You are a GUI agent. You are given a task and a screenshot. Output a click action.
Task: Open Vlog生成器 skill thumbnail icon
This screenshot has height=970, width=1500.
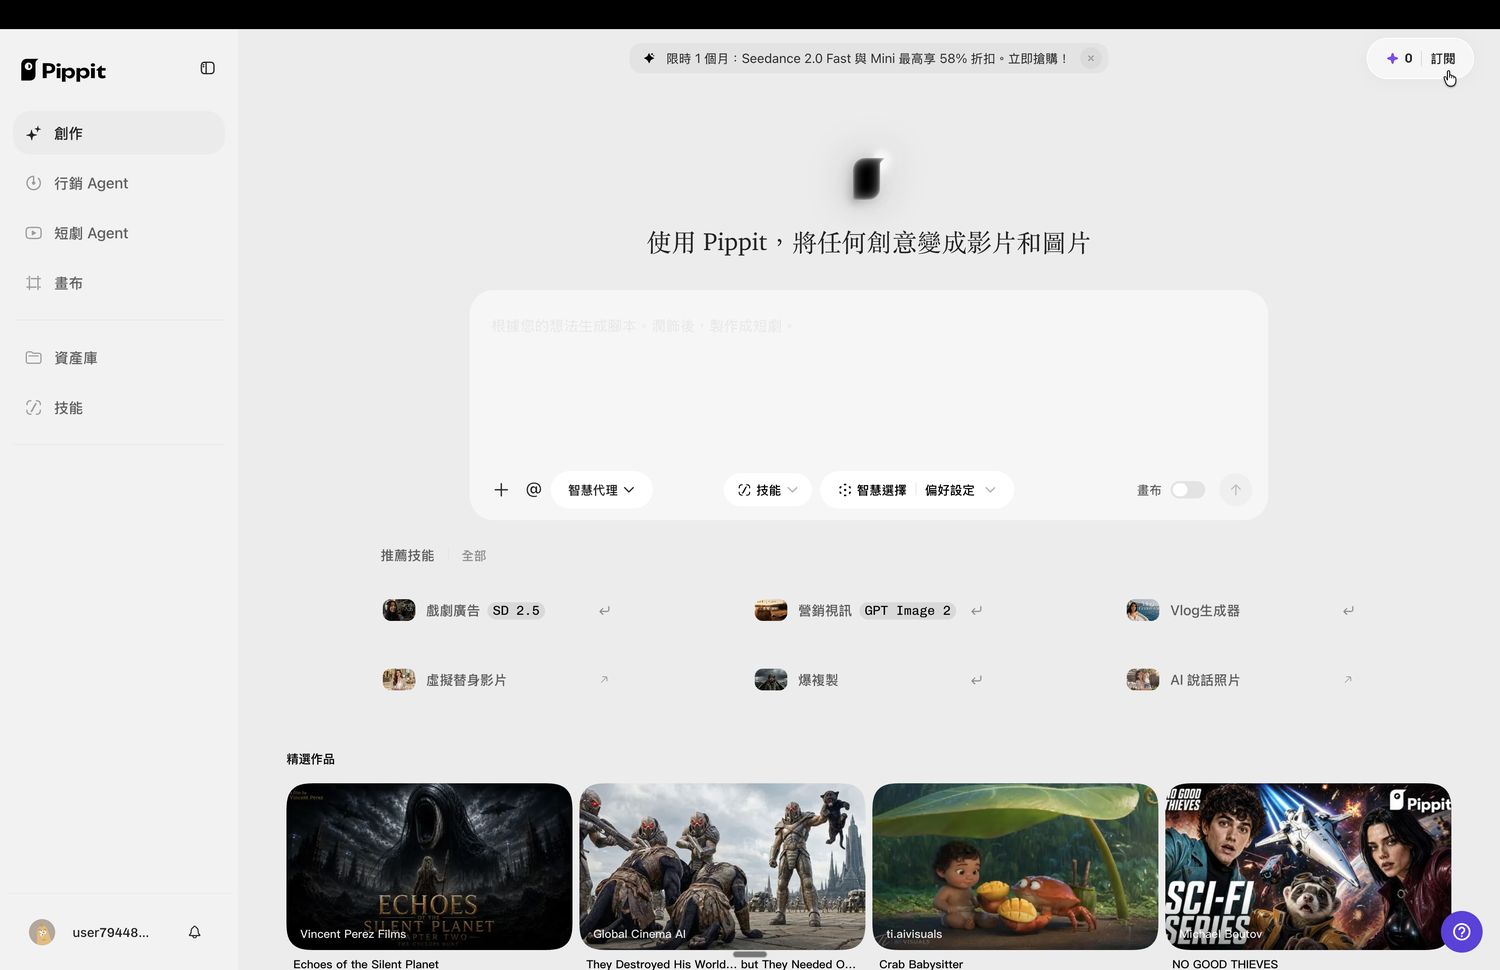(x=1143, y=610)
